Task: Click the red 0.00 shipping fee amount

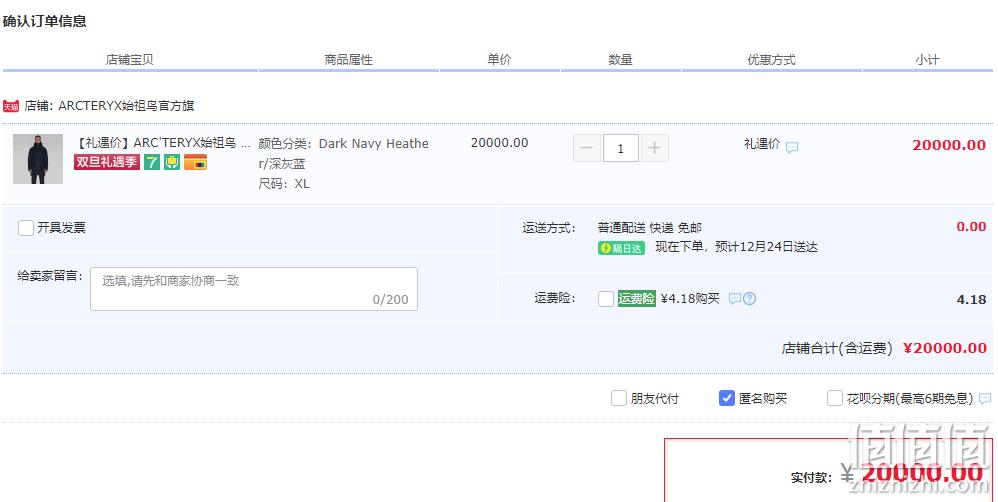Action: (971, 227)
